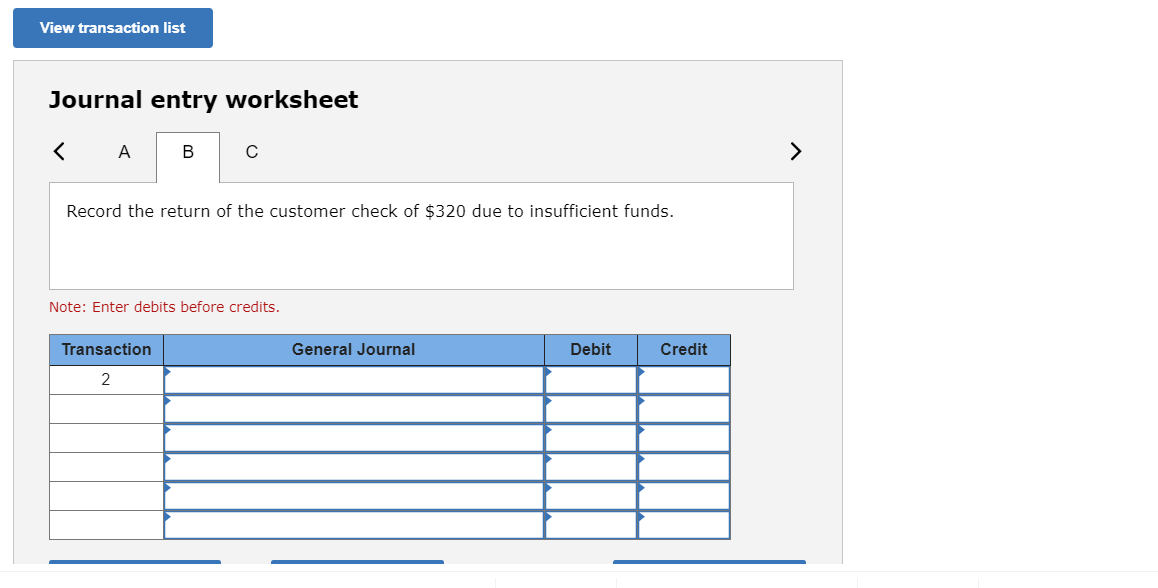Click the View transaction list button
Image resolution: width=1158 pixels, height=588 pixels.
click(112, 28)
